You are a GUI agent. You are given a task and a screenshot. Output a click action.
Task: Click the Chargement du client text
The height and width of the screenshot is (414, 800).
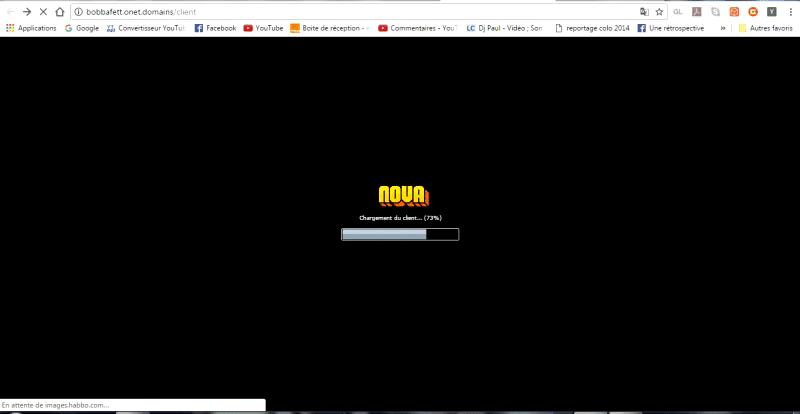coord(400,218)
